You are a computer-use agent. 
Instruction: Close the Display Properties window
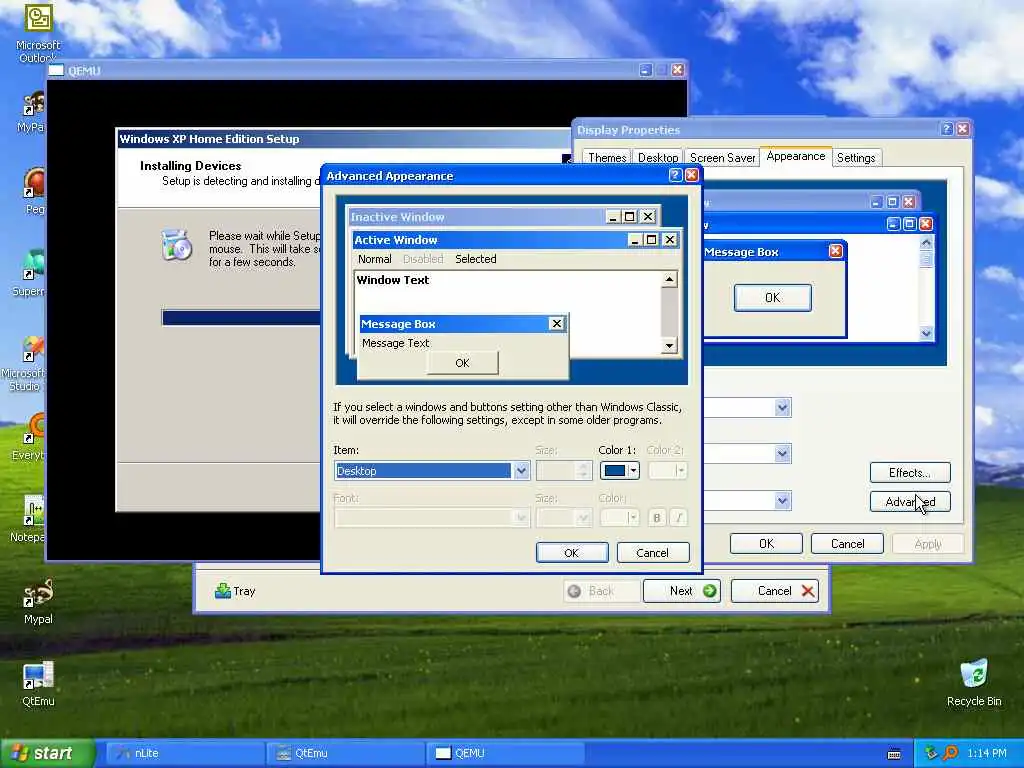963,129
